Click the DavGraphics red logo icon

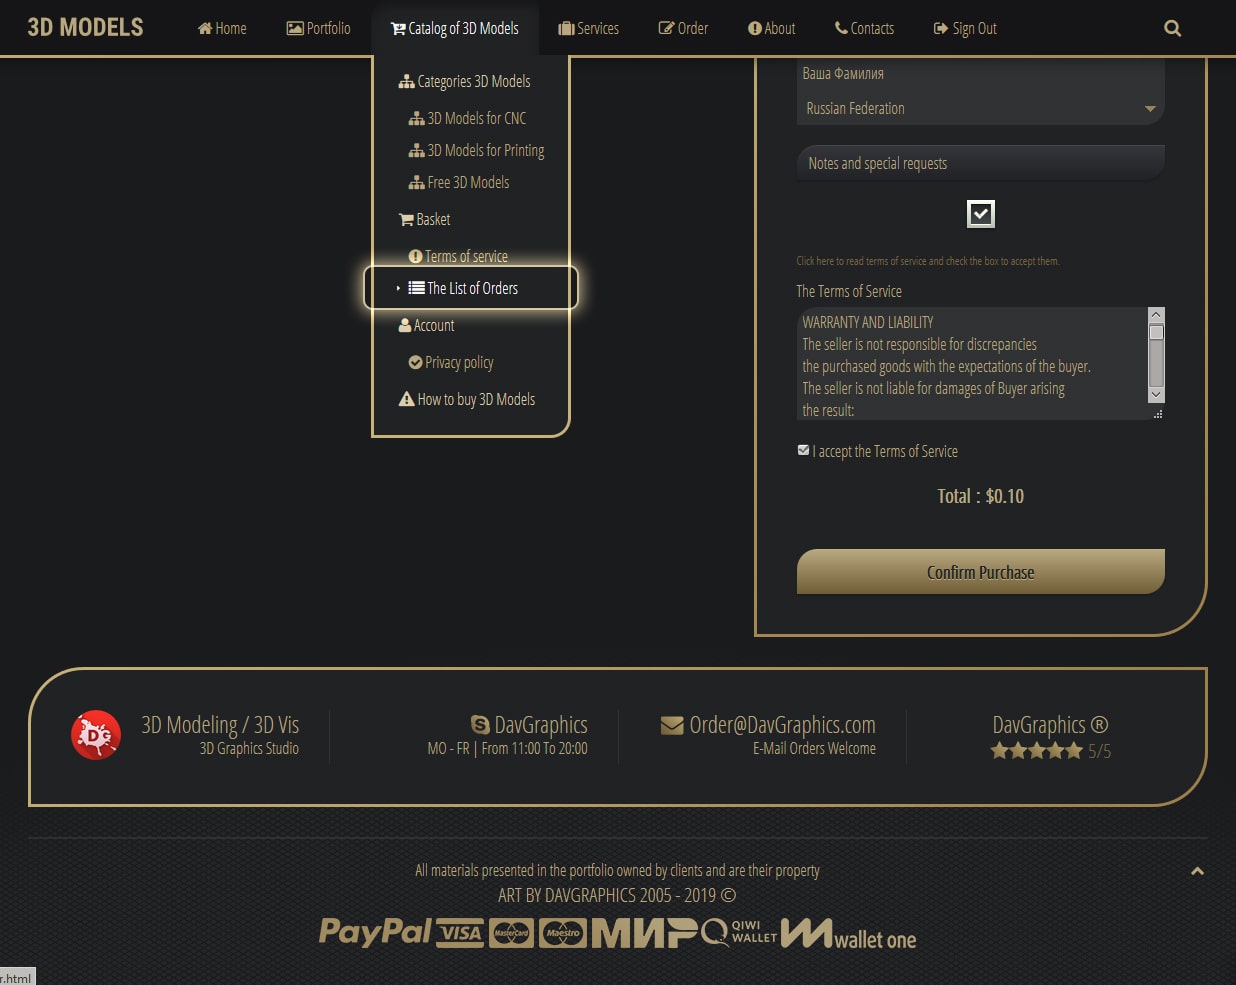[x=96, y=735]
